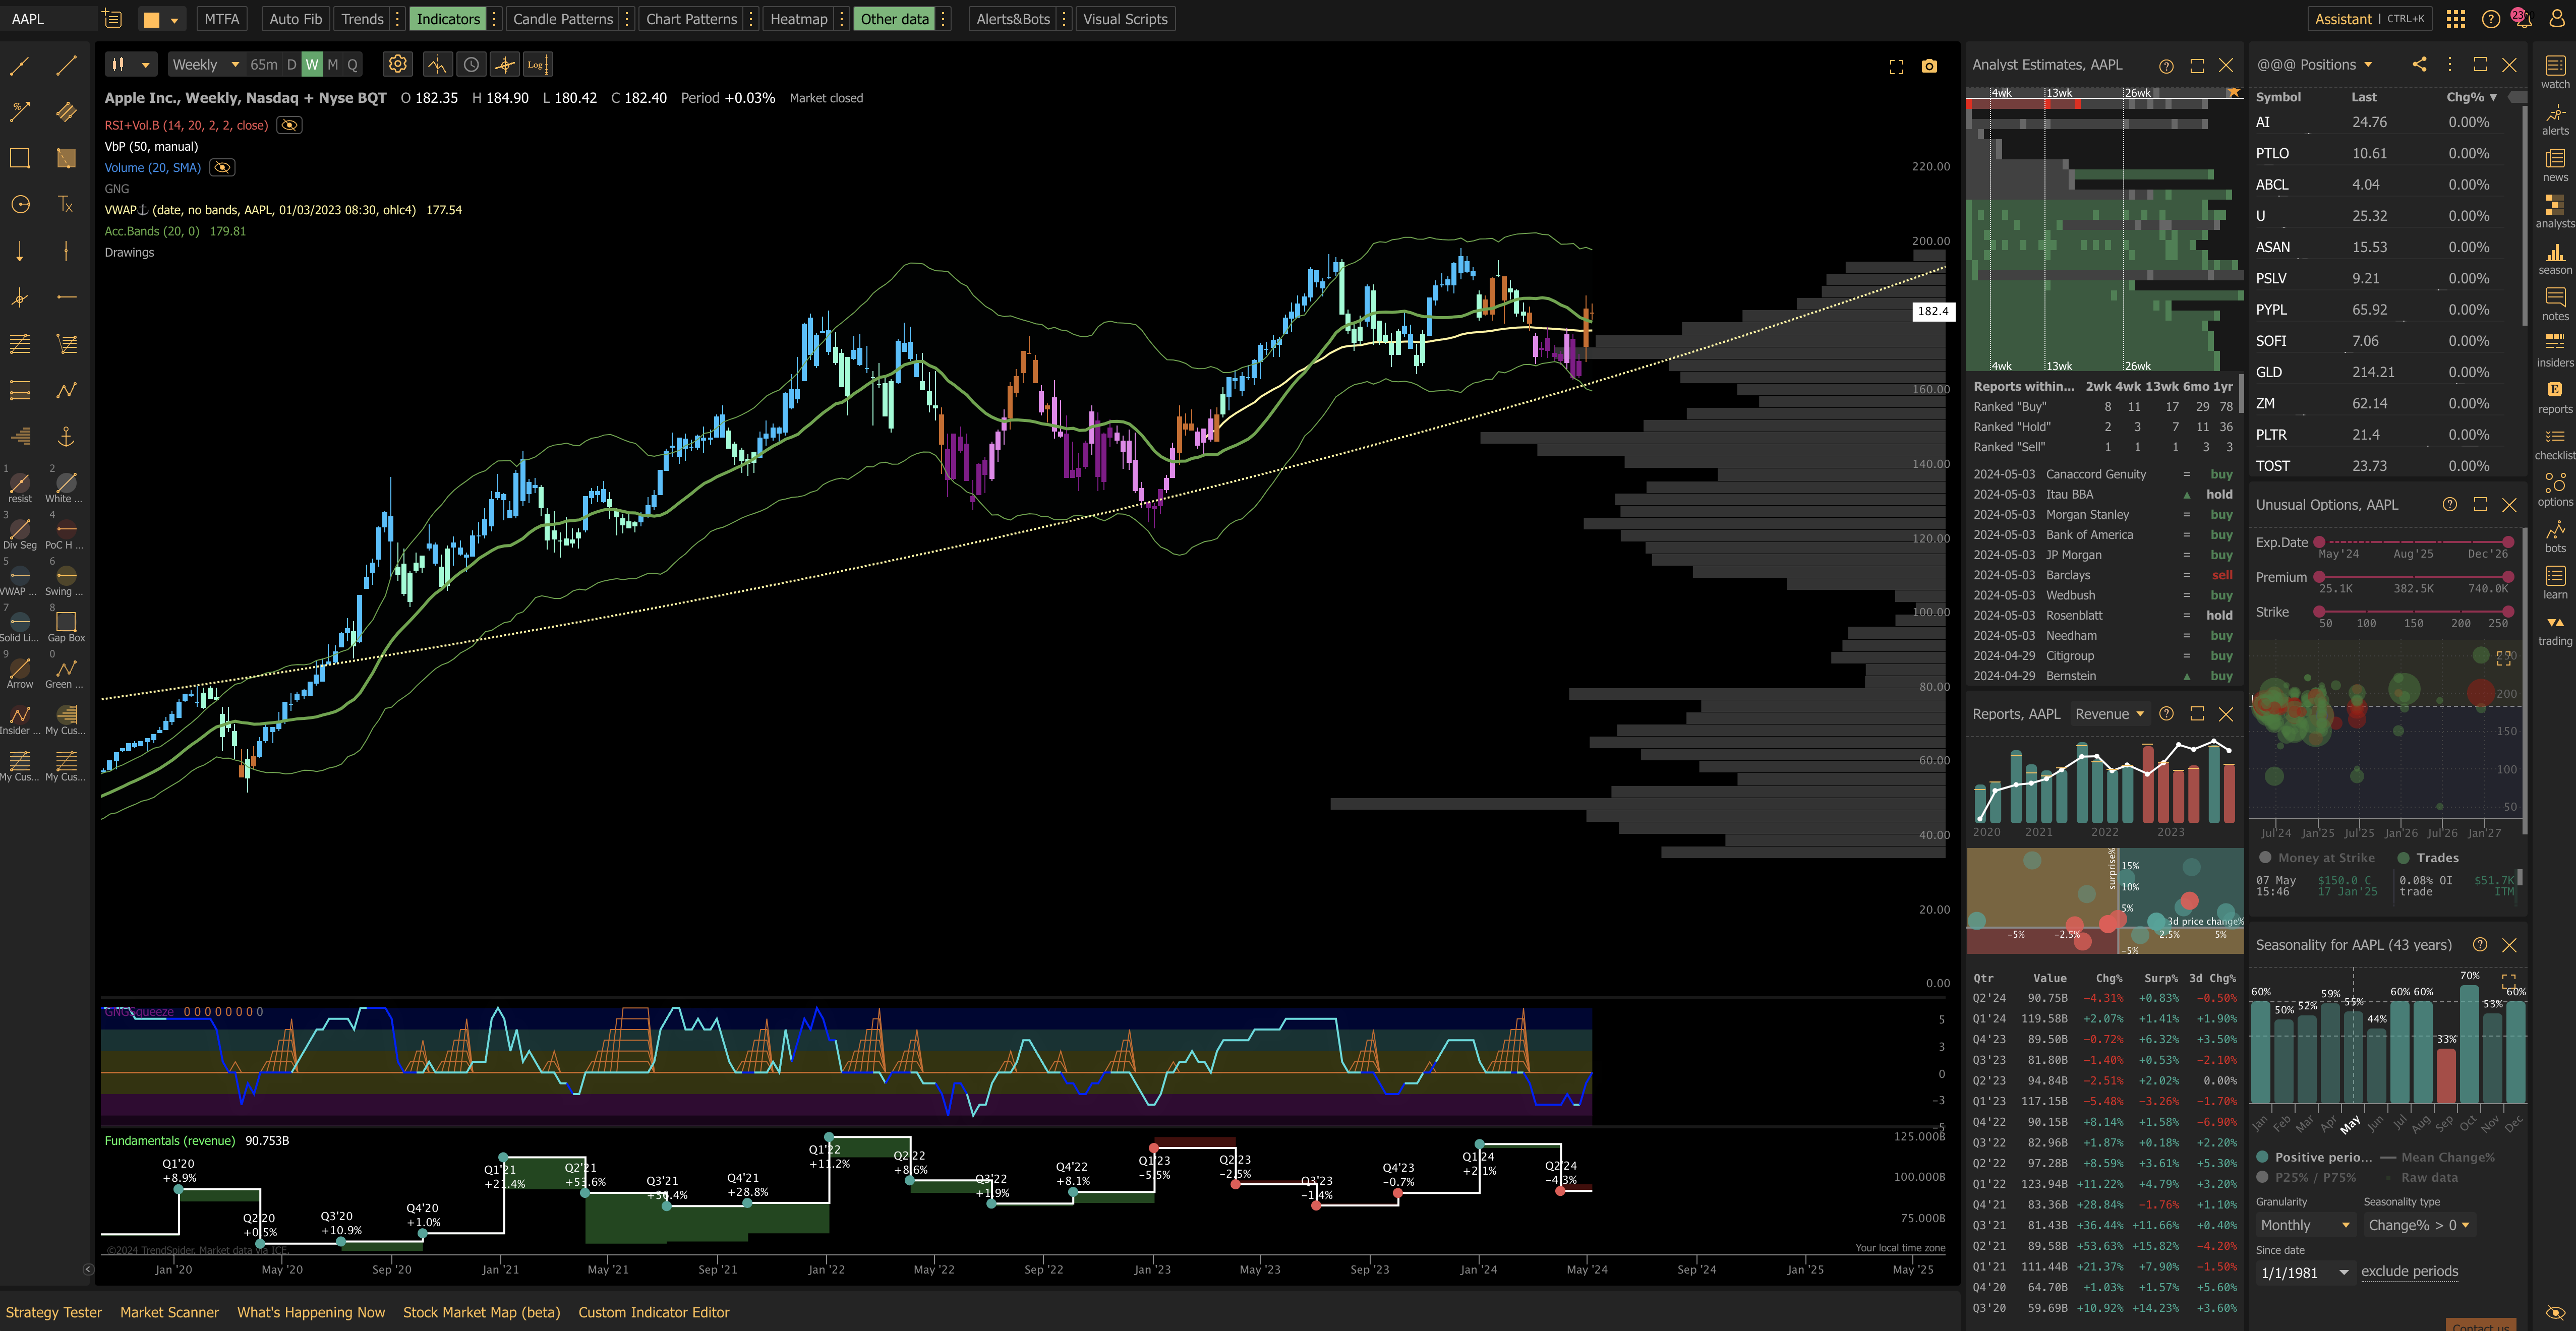Click the exclude periods link

click(2409, 1272)
